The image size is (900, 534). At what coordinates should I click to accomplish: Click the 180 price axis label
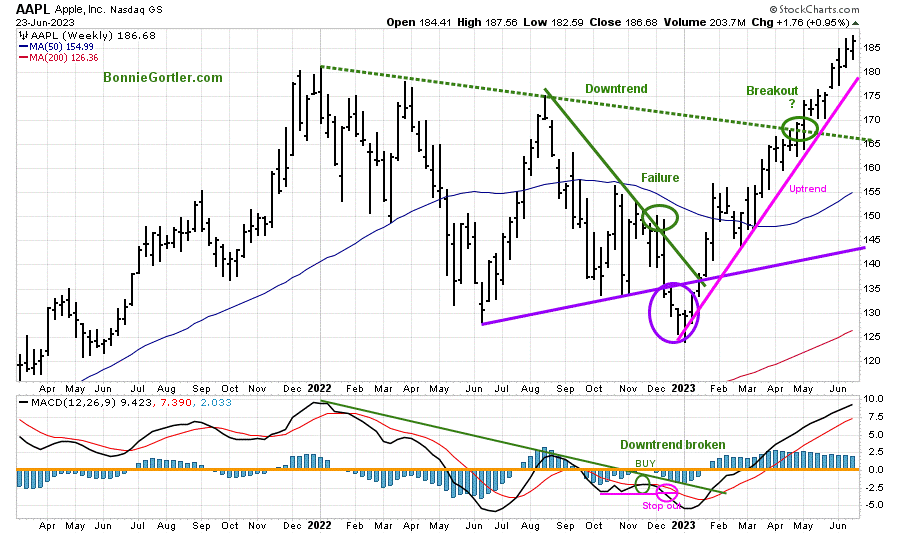(872, 72)
